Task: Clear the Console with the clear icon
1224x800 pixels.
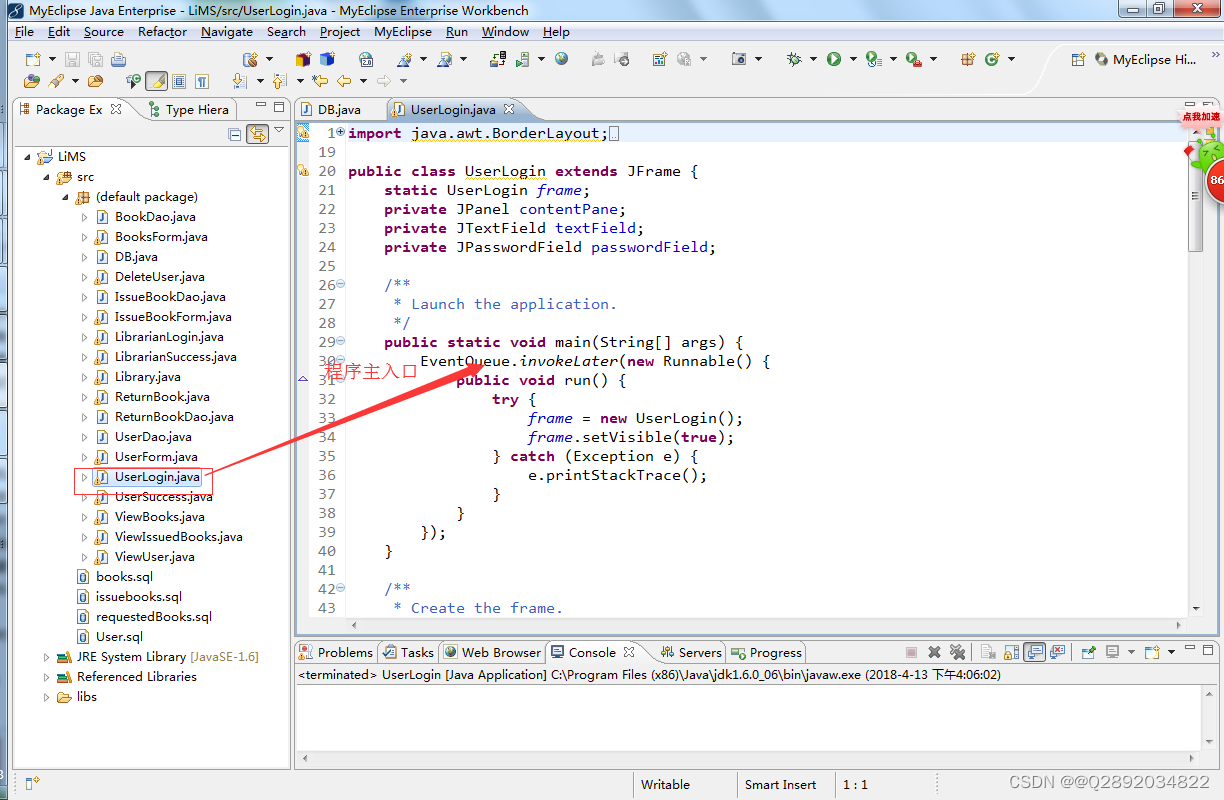Action: pyautogui.click(x=986, y=651)
